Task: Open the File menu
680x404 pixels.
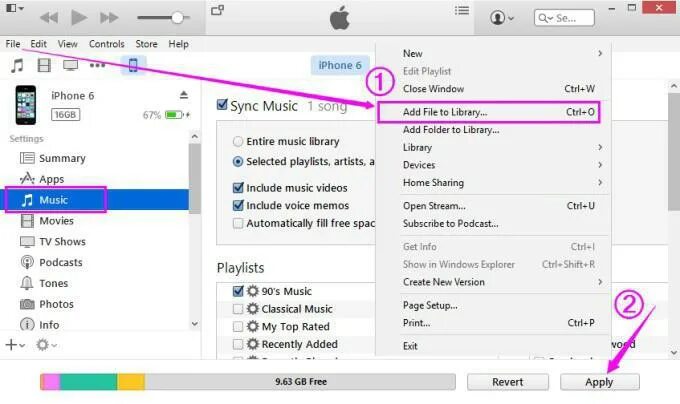Action: [13, 44]
